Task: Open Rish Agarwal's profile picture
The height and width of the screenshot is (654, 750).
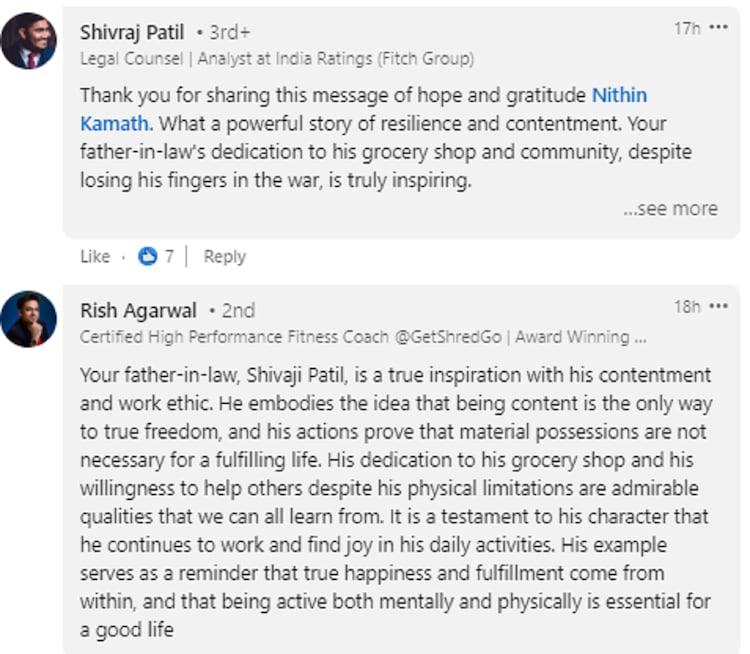Action: 28,319
